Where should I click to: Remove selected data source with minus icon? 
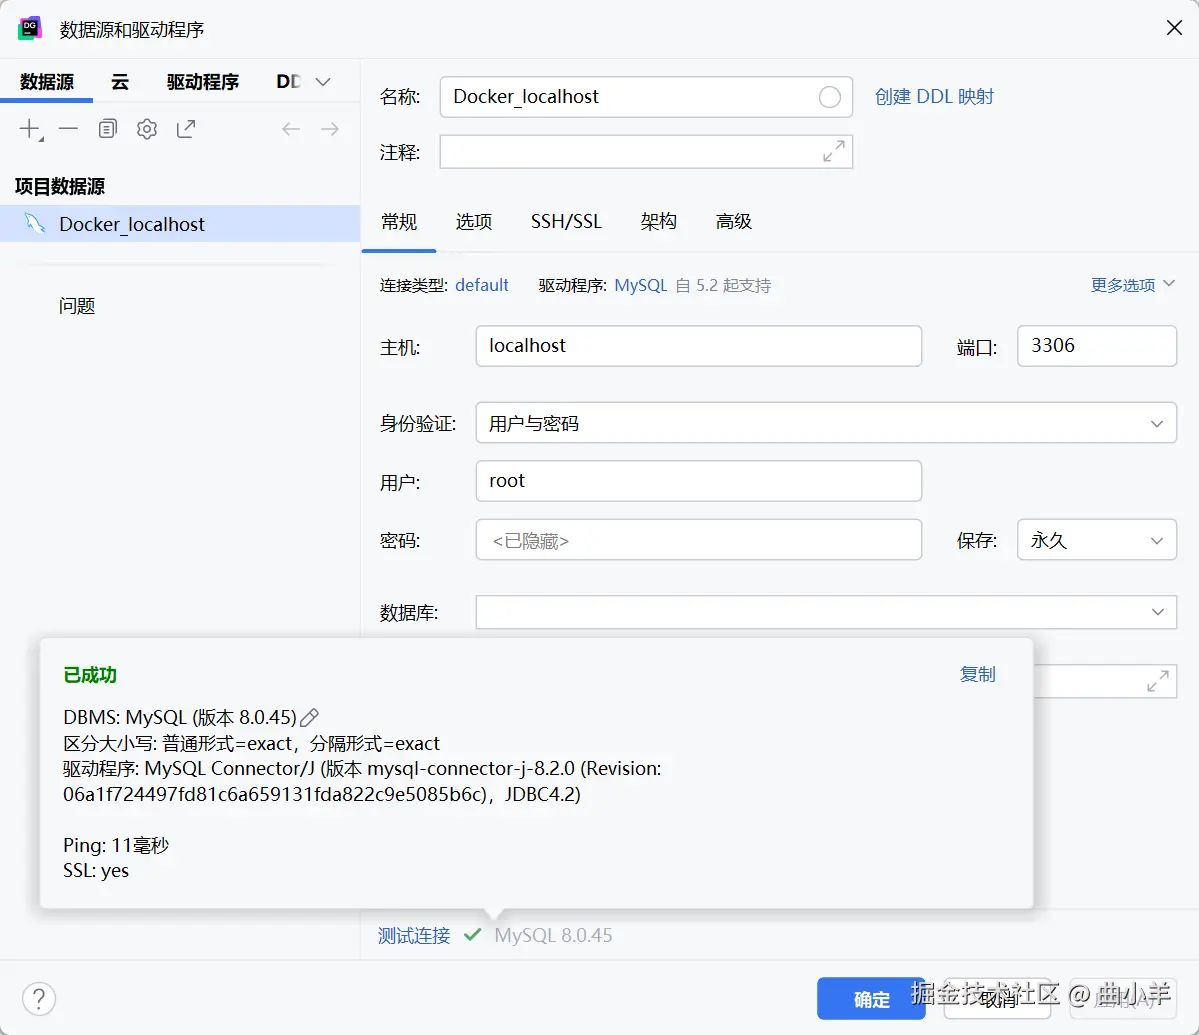[69, 128]
